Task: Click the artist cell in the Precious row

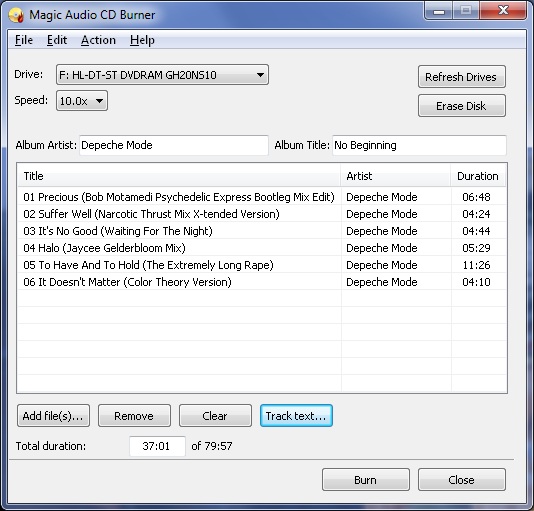Action: click(382, 197)
